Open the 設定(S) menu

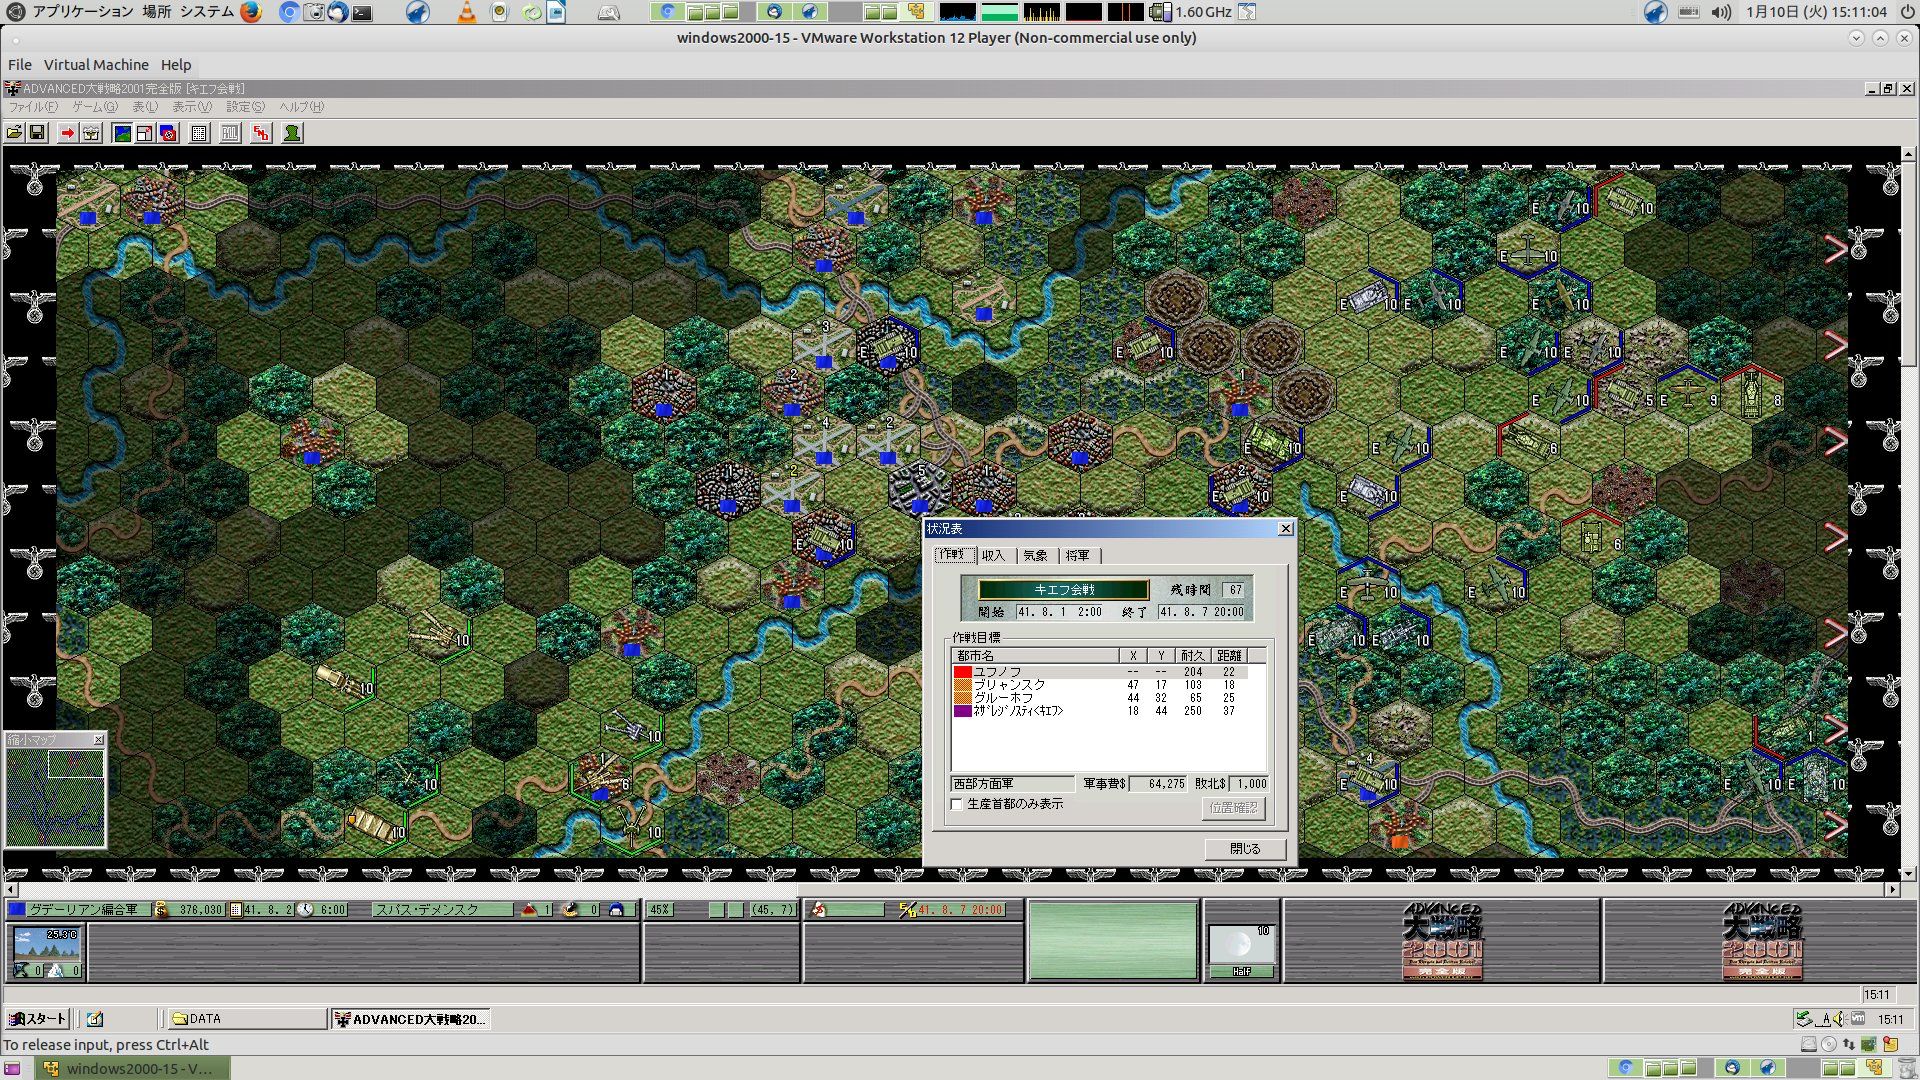coord(245,107)
